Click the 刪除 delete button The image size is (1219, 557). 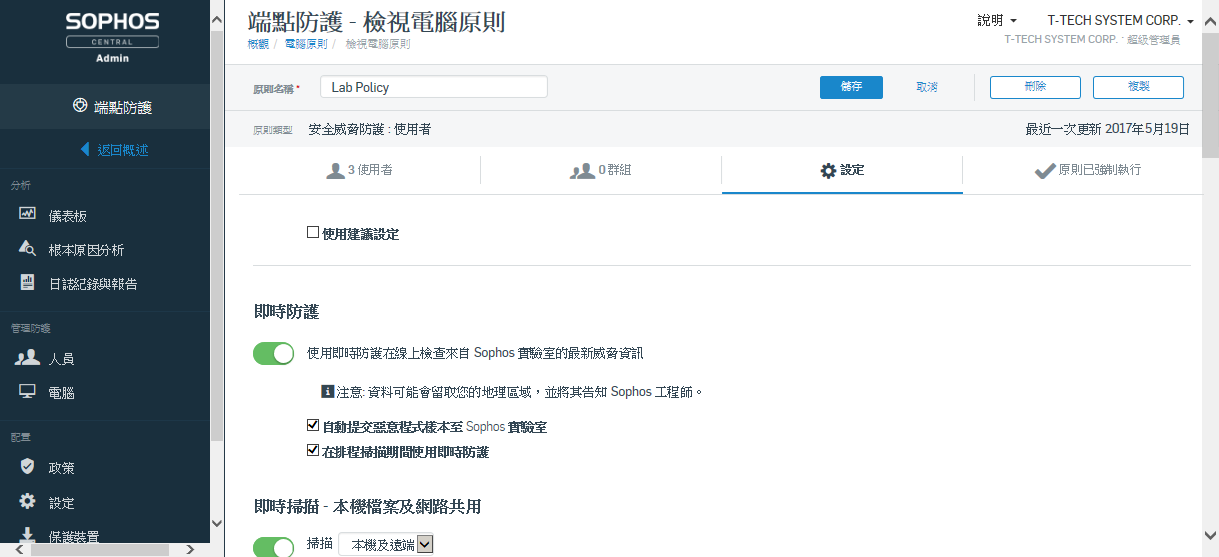tap(1035, 87)
